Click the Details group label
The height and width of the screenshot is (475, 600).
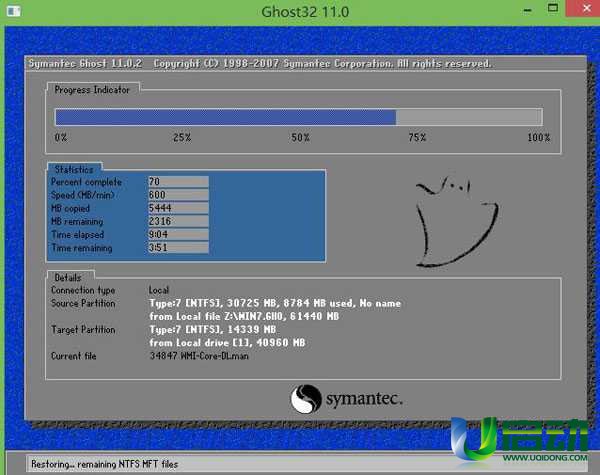pos(68,276)
